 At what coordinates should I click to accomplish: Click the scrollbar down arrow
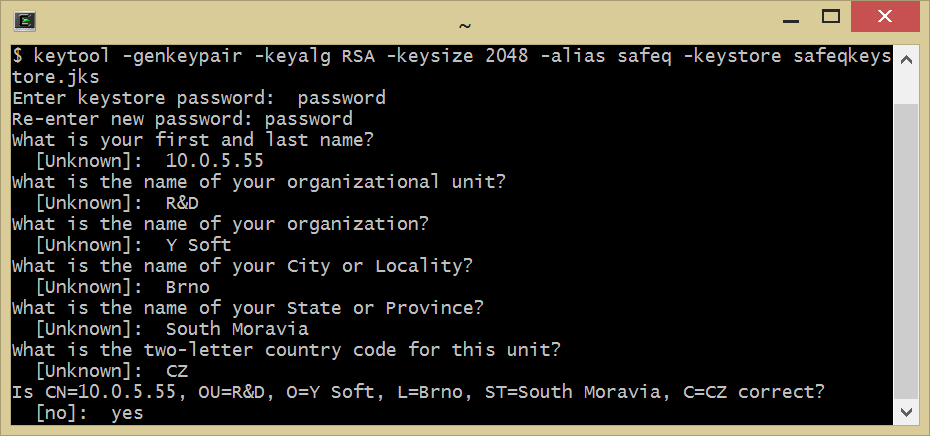tap(904, 411)
